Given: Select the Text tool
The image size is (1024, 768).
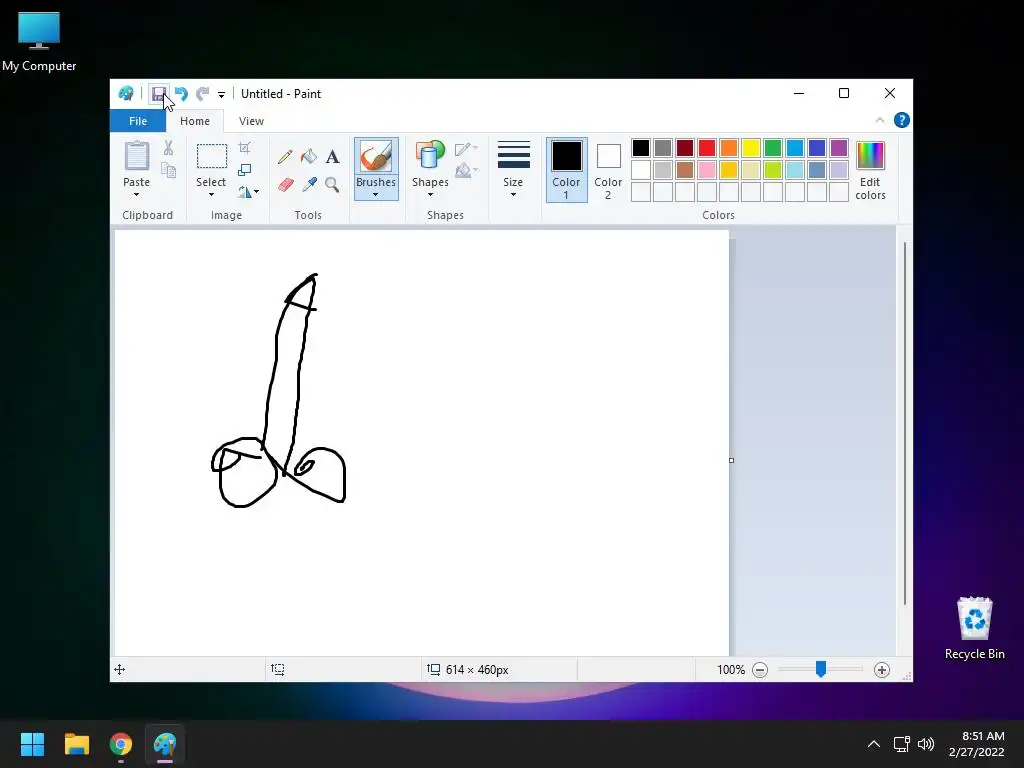Looking at the screenshot, I should tap(332, 157).
